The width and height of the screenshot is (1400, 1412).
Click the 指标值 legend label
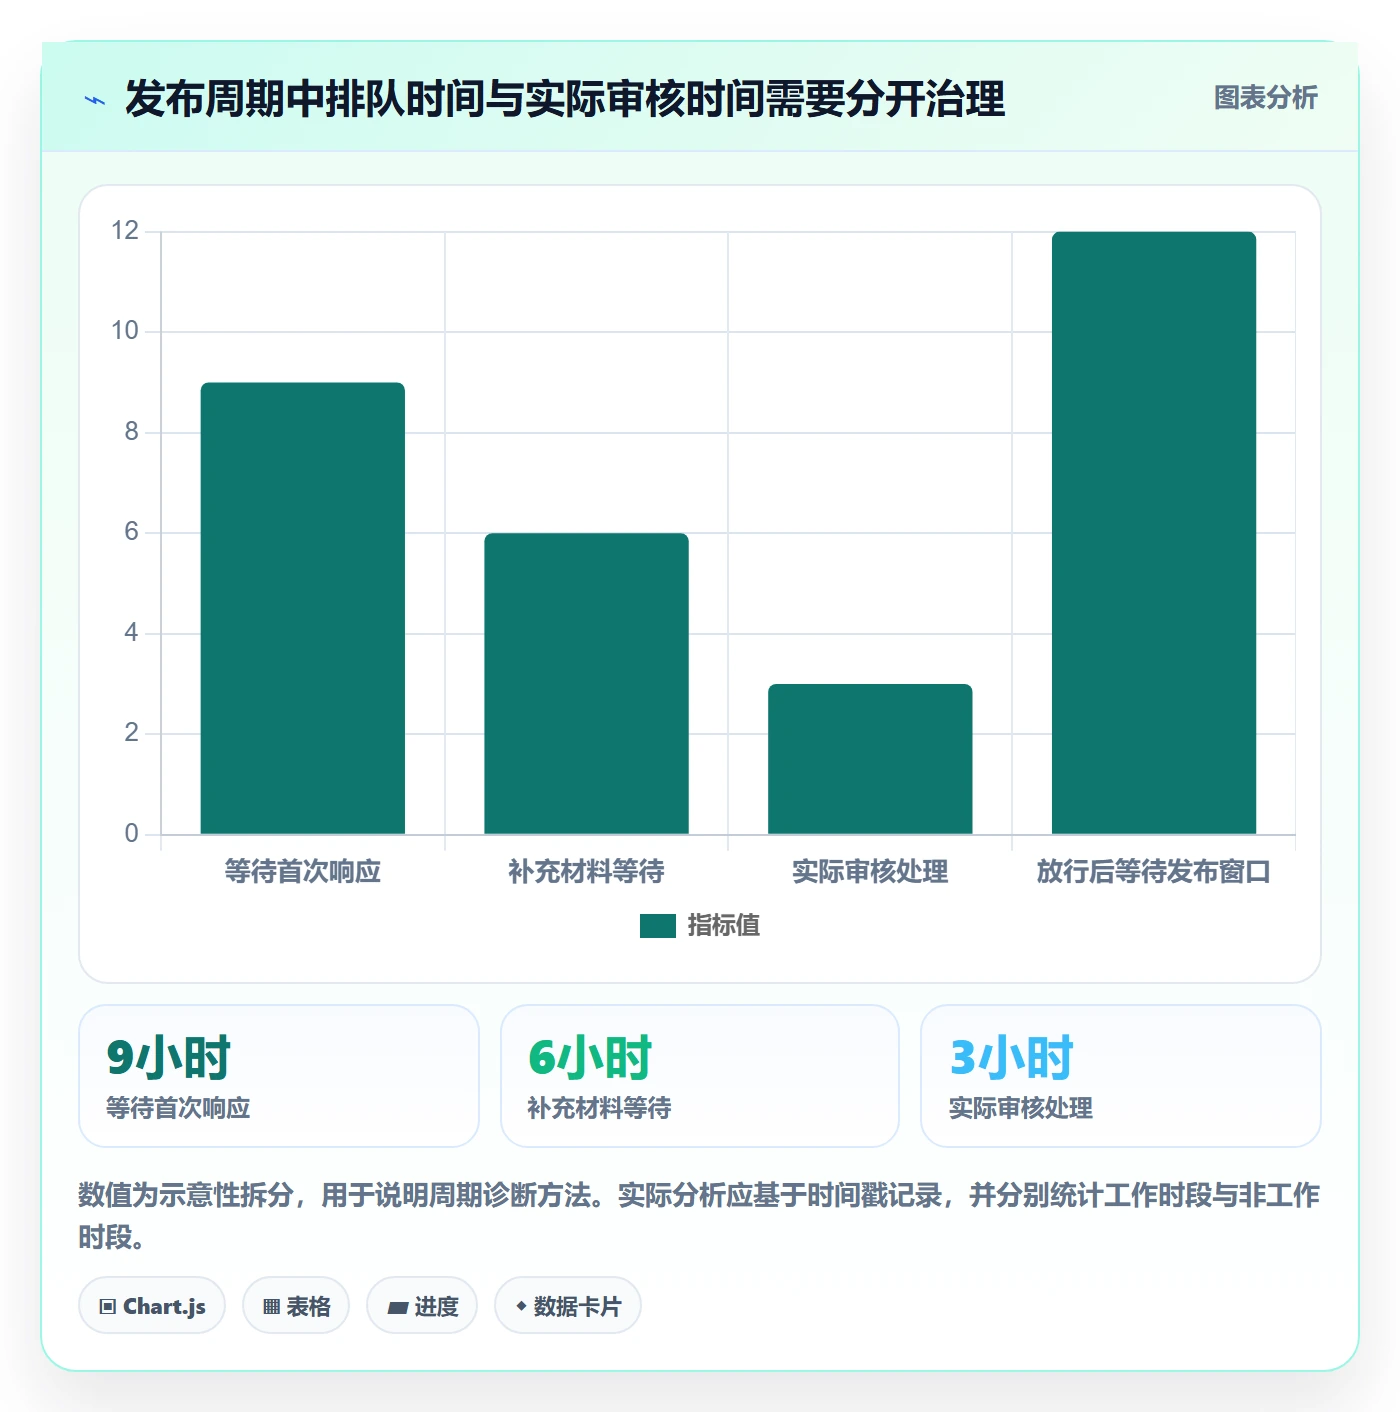click(724, 926)
